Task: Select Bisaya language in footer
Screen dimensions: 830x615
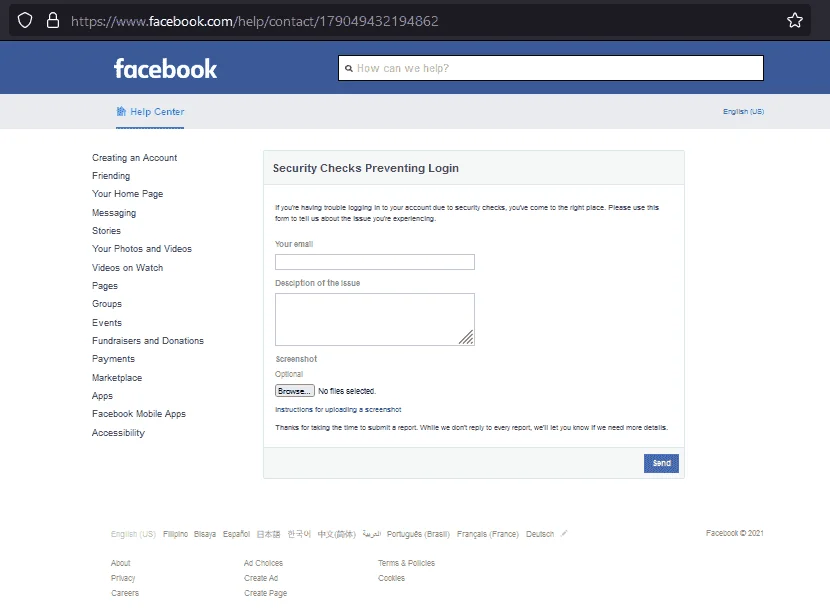Action: click(205, 534)
